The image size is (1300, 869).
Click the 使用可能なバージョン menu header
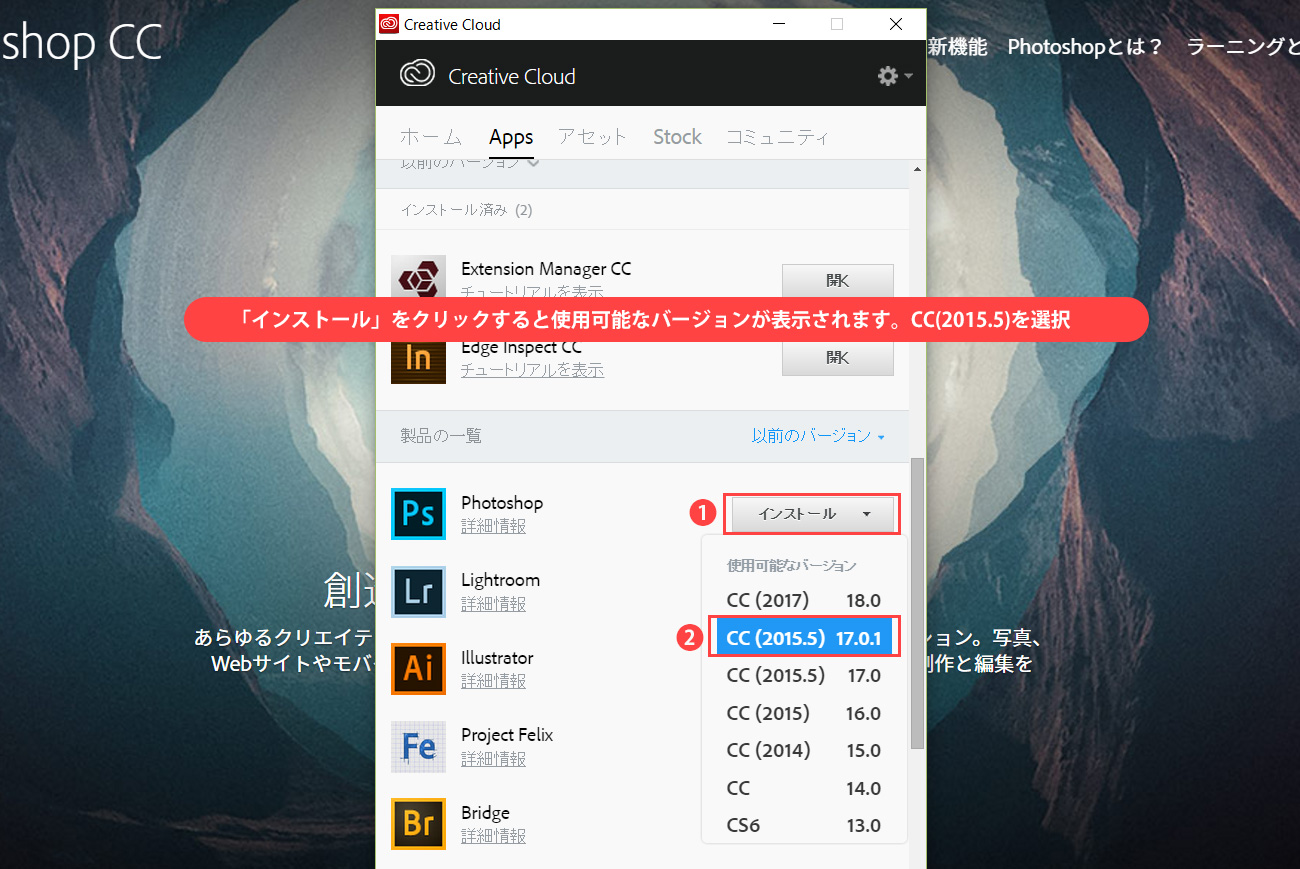click(x=792, y=565)
